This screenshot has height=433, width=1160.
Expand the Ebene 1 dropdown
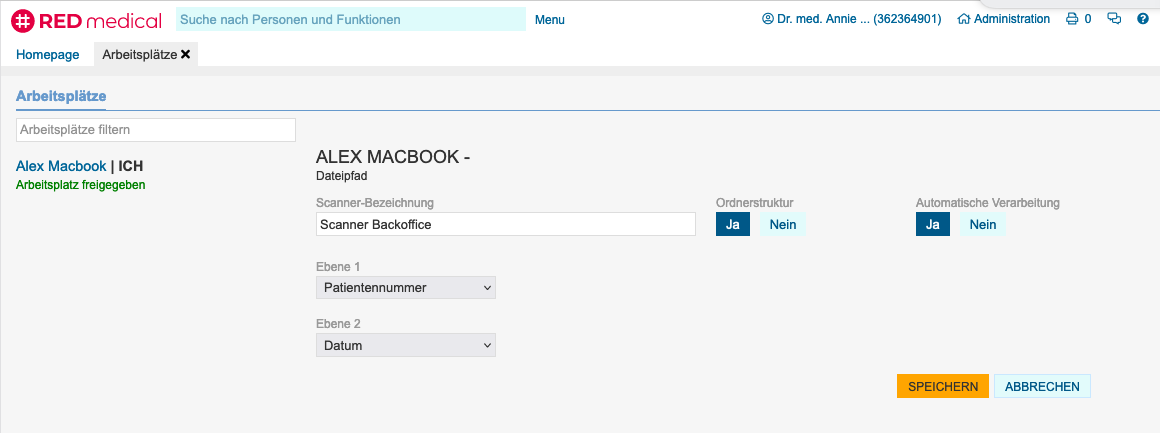[405, 288]
